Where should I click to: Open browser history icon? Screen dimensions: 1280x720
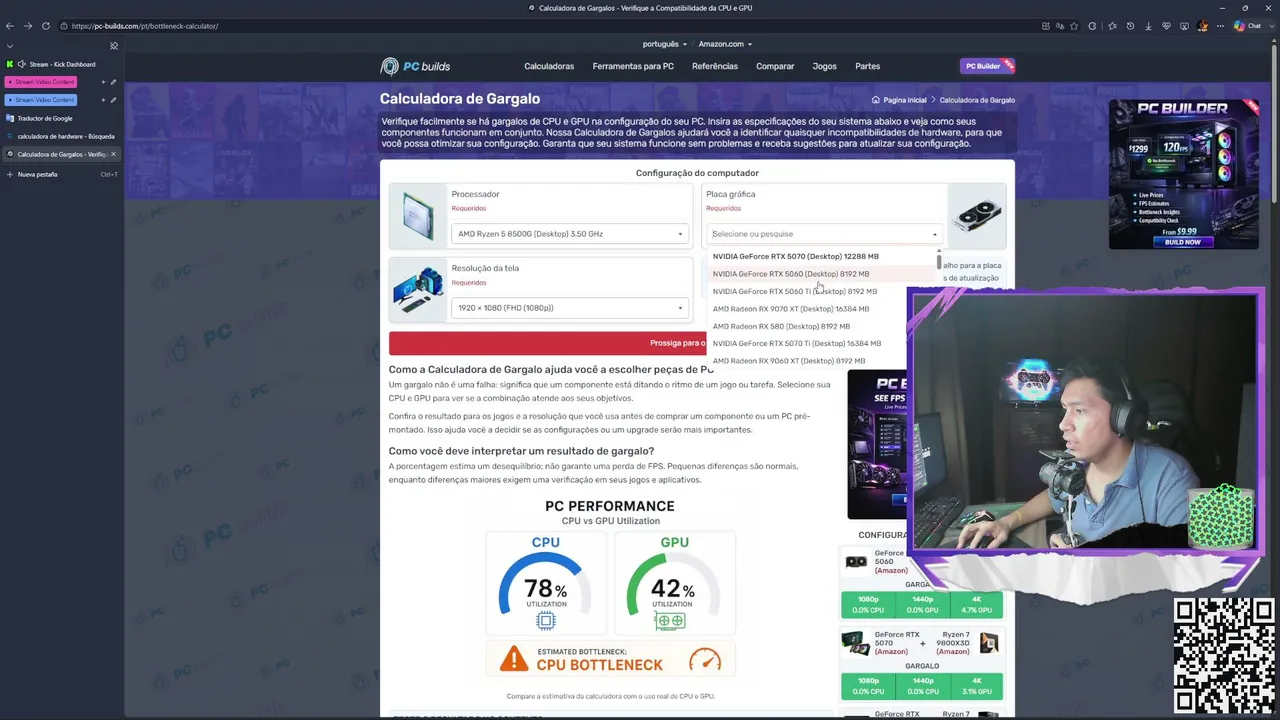1130,26
